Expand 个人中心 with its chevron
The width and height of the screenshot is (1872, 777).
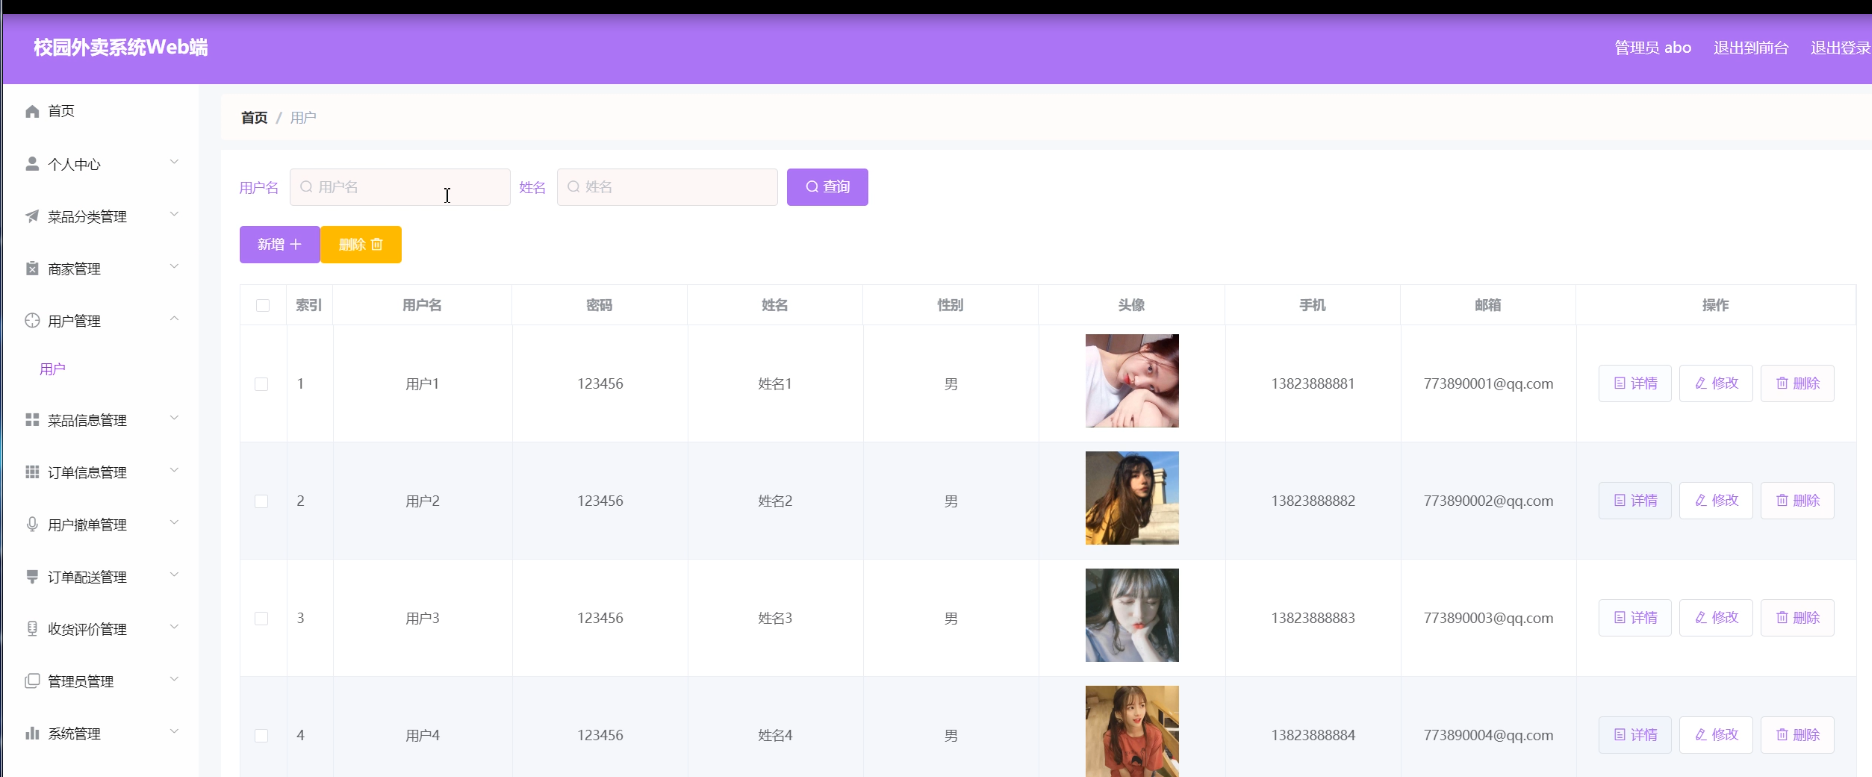174,162
